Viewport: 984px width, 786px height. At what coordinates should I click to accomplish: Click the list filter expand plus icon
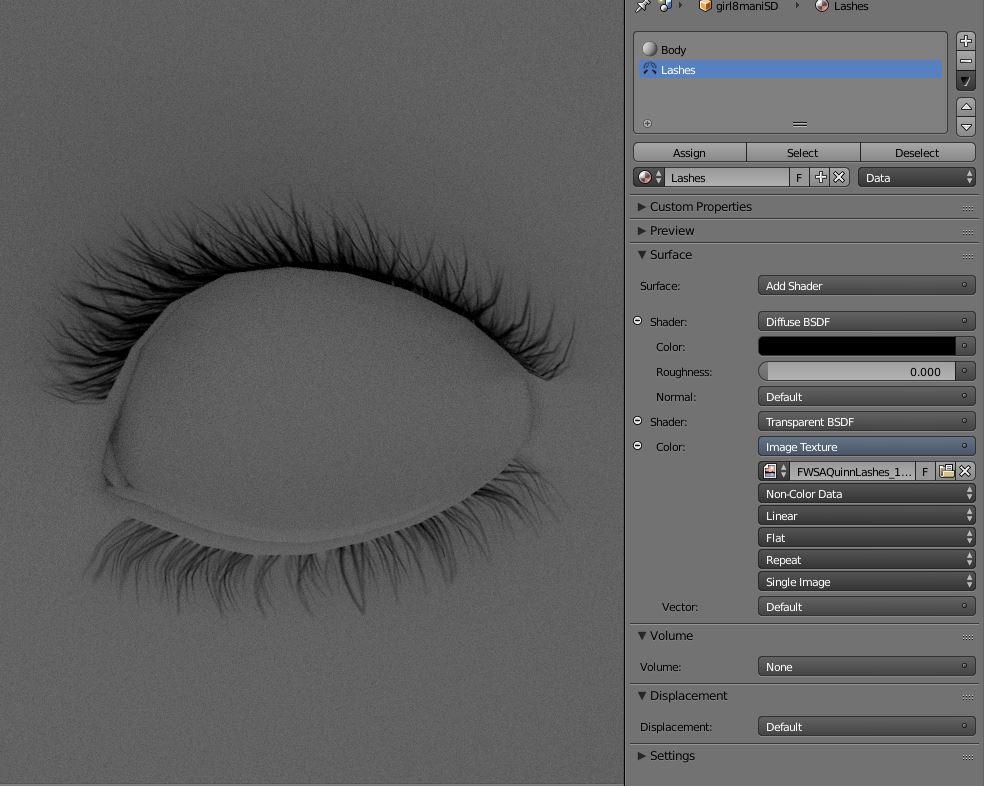pos(648,124)
